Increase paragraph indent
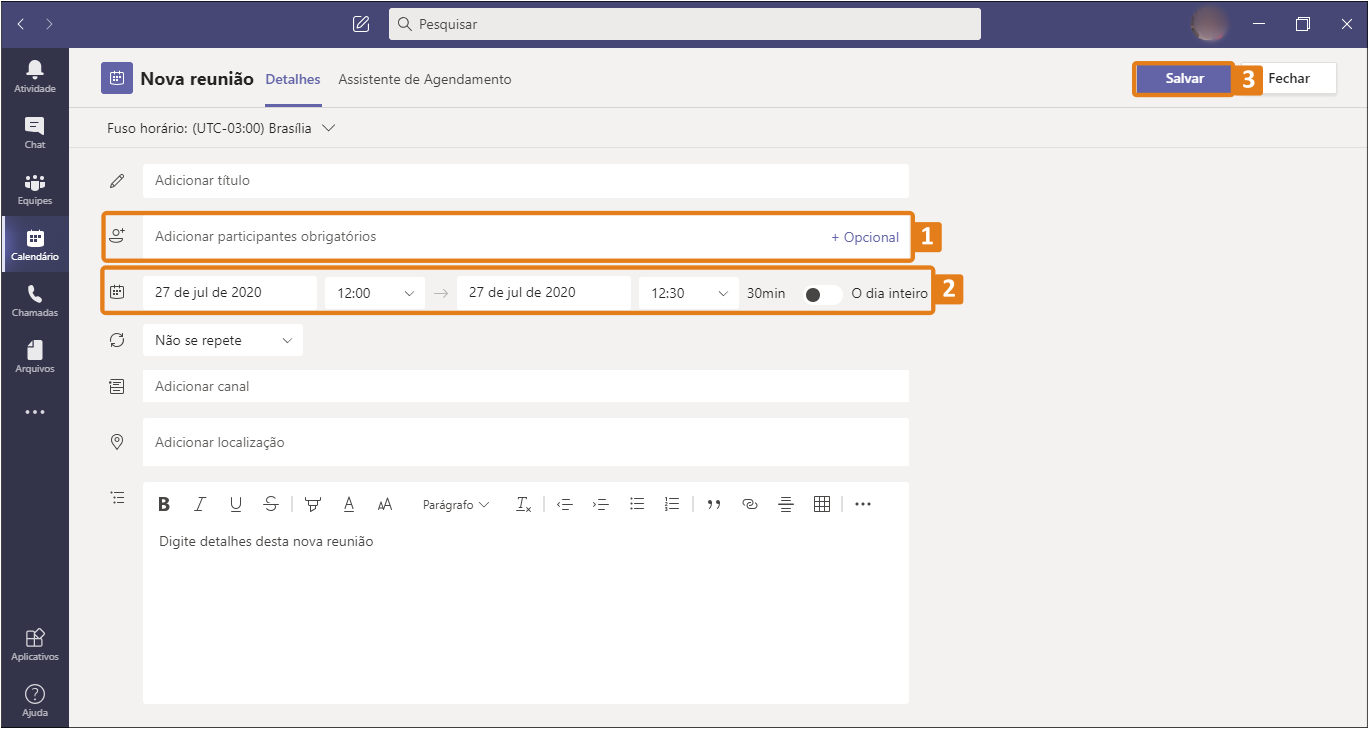The width and height of the screenshot is (1369, 729). tap(601, 505)
